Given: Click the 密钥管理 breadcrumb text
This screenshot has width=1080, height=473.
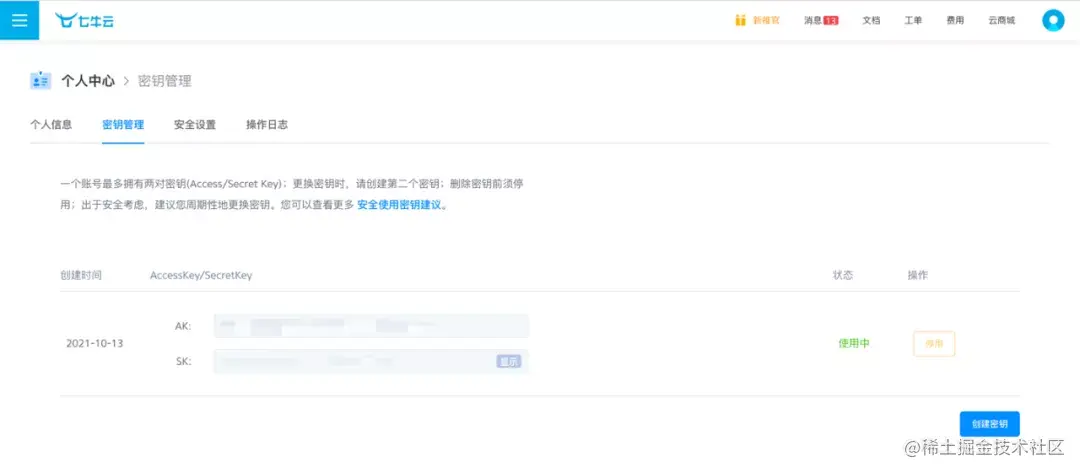Looking at the screenshot, I should [x=165, y=81].
